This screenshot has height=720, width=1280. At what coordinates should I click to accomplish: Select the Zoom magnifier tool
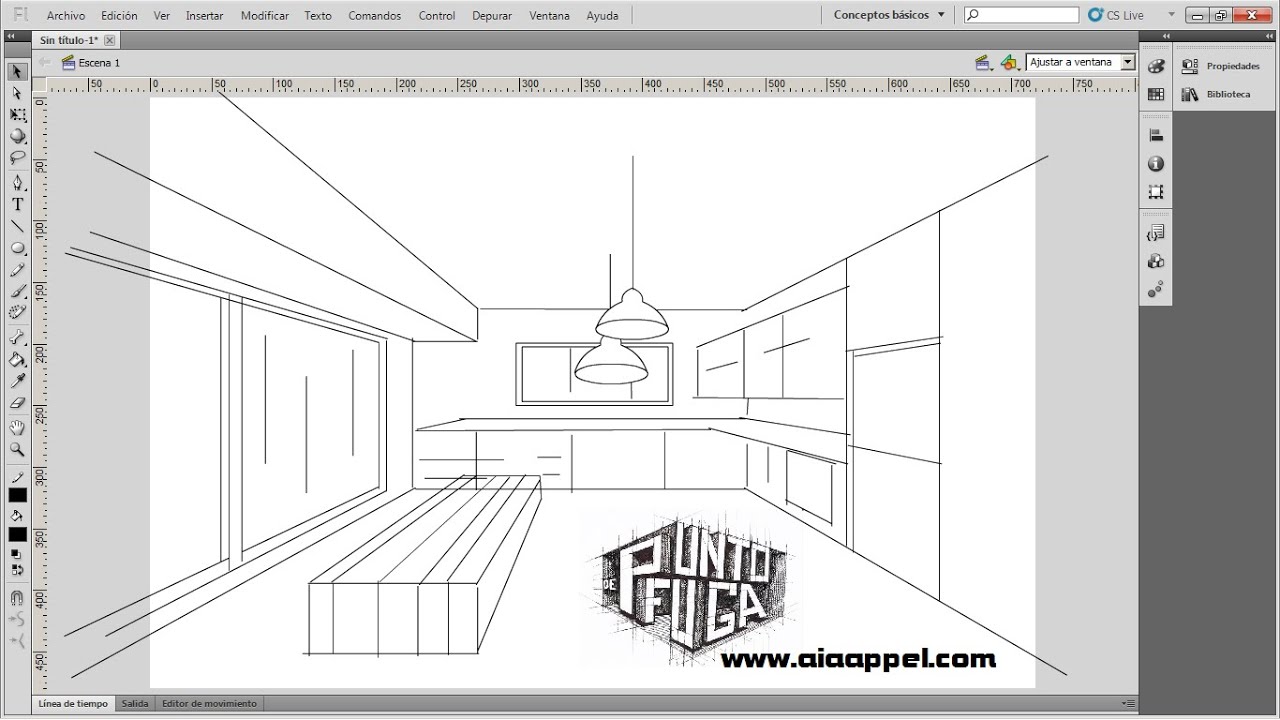pyautogui.click(x=17, y=450)
